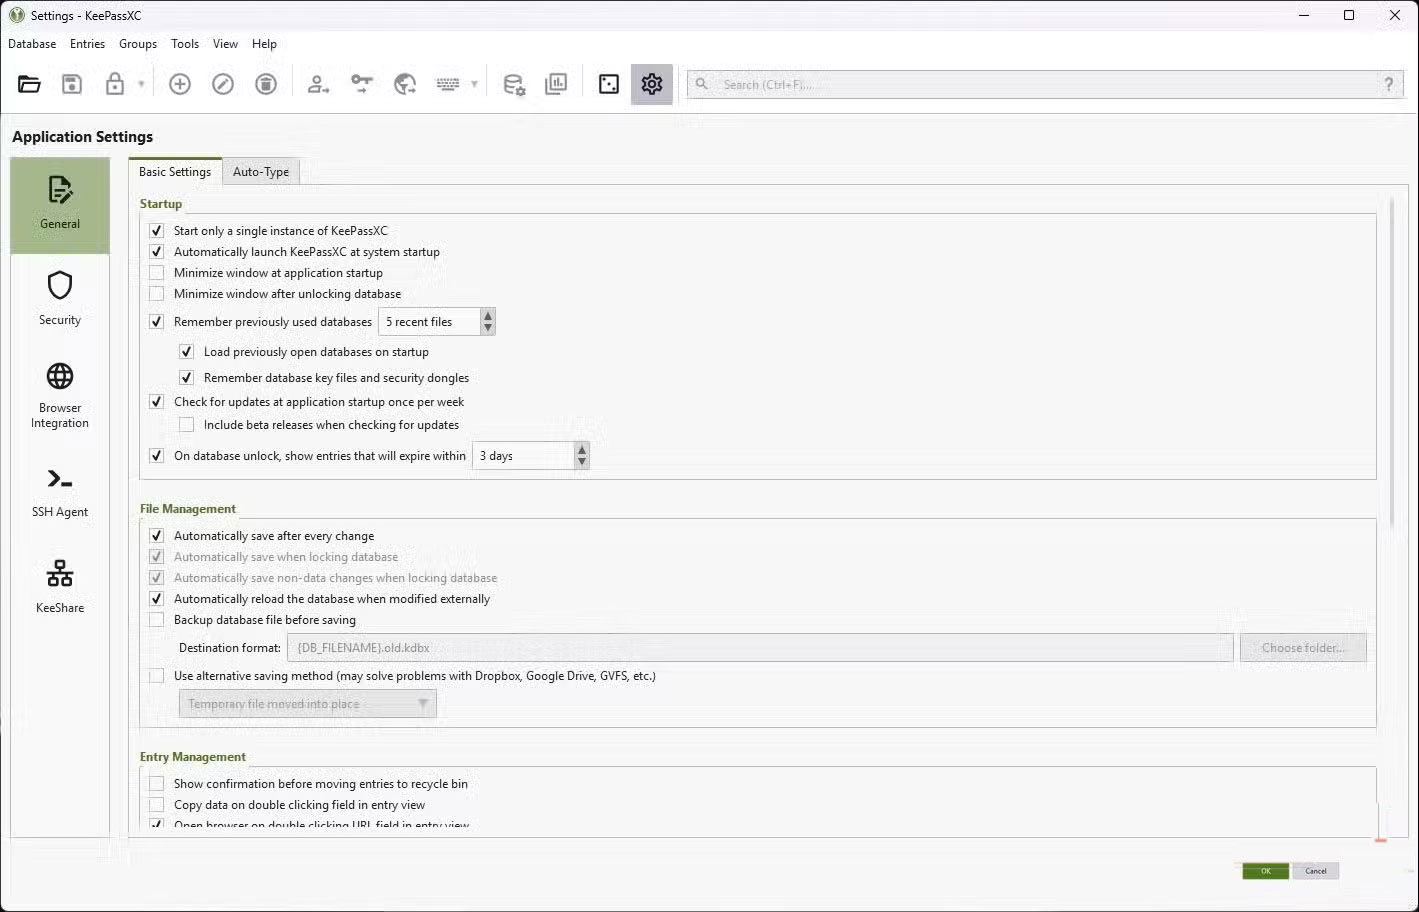Add a new entry
Viewport: 1419px width, 912px height.
[180, 83]
